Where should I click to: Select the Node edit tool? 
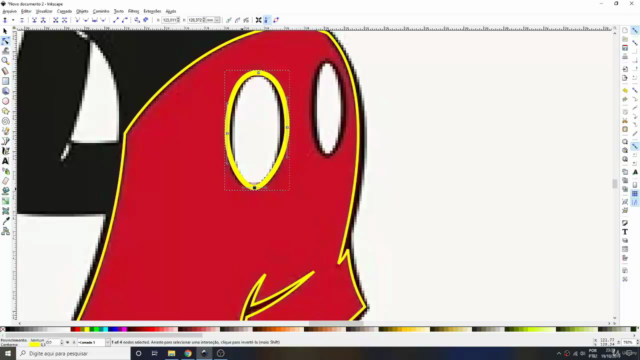(x=5, y=41)
